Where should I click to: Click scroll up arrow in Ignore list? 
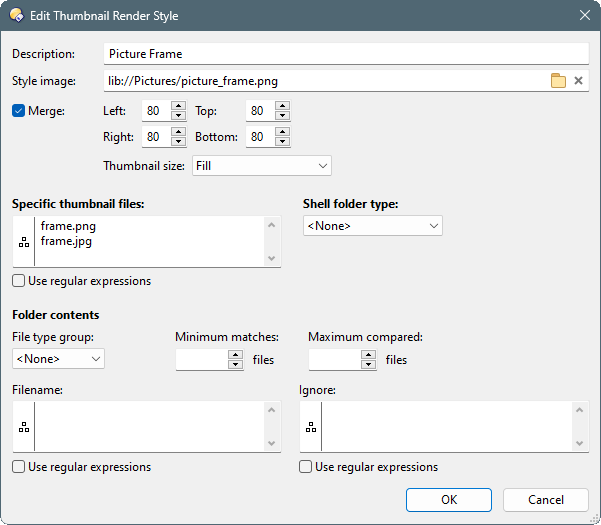coord(580,410)
